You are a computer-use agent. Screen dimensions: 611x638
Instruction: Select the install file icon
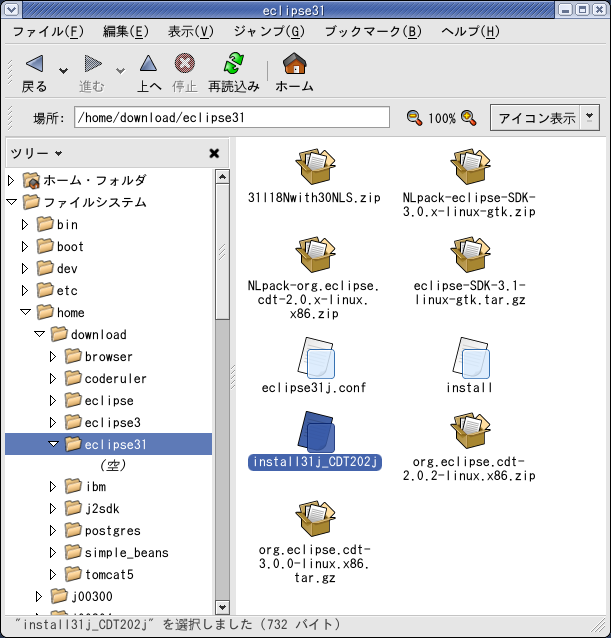click(471, 357)
